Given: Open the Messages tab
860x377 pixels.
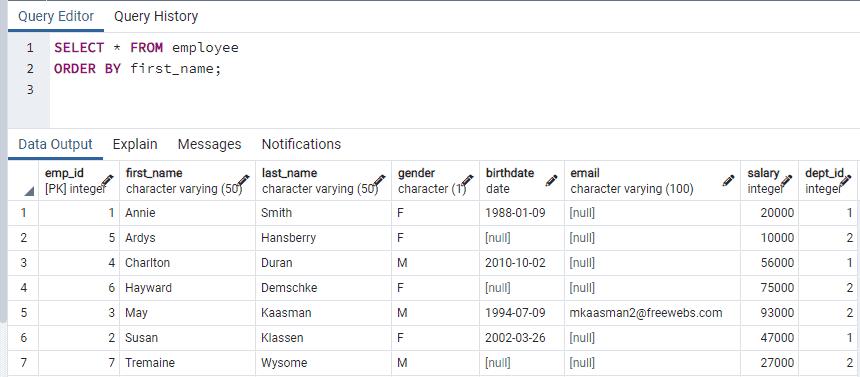Looking at the screenshot, I should [x=209, y=144].
